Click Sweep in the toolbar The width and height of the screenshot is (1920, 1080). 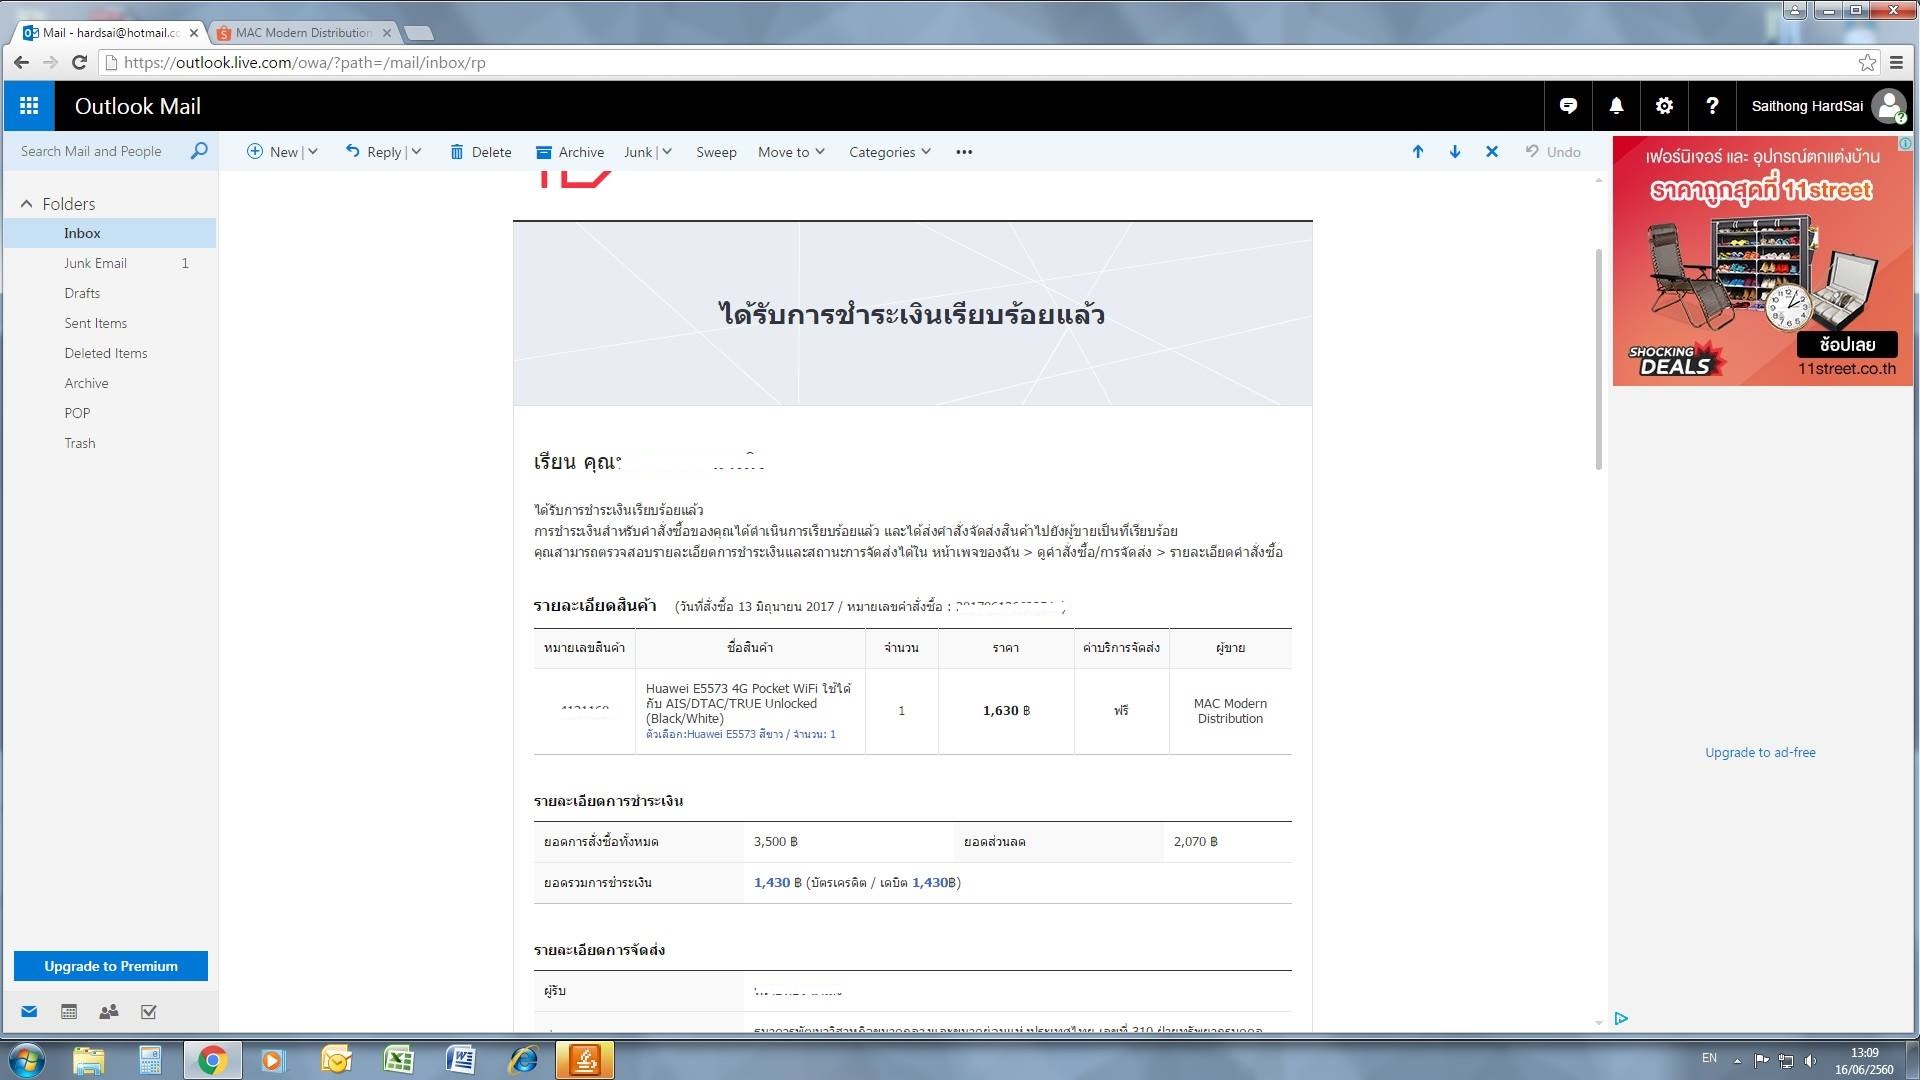(x=716, y=152)
